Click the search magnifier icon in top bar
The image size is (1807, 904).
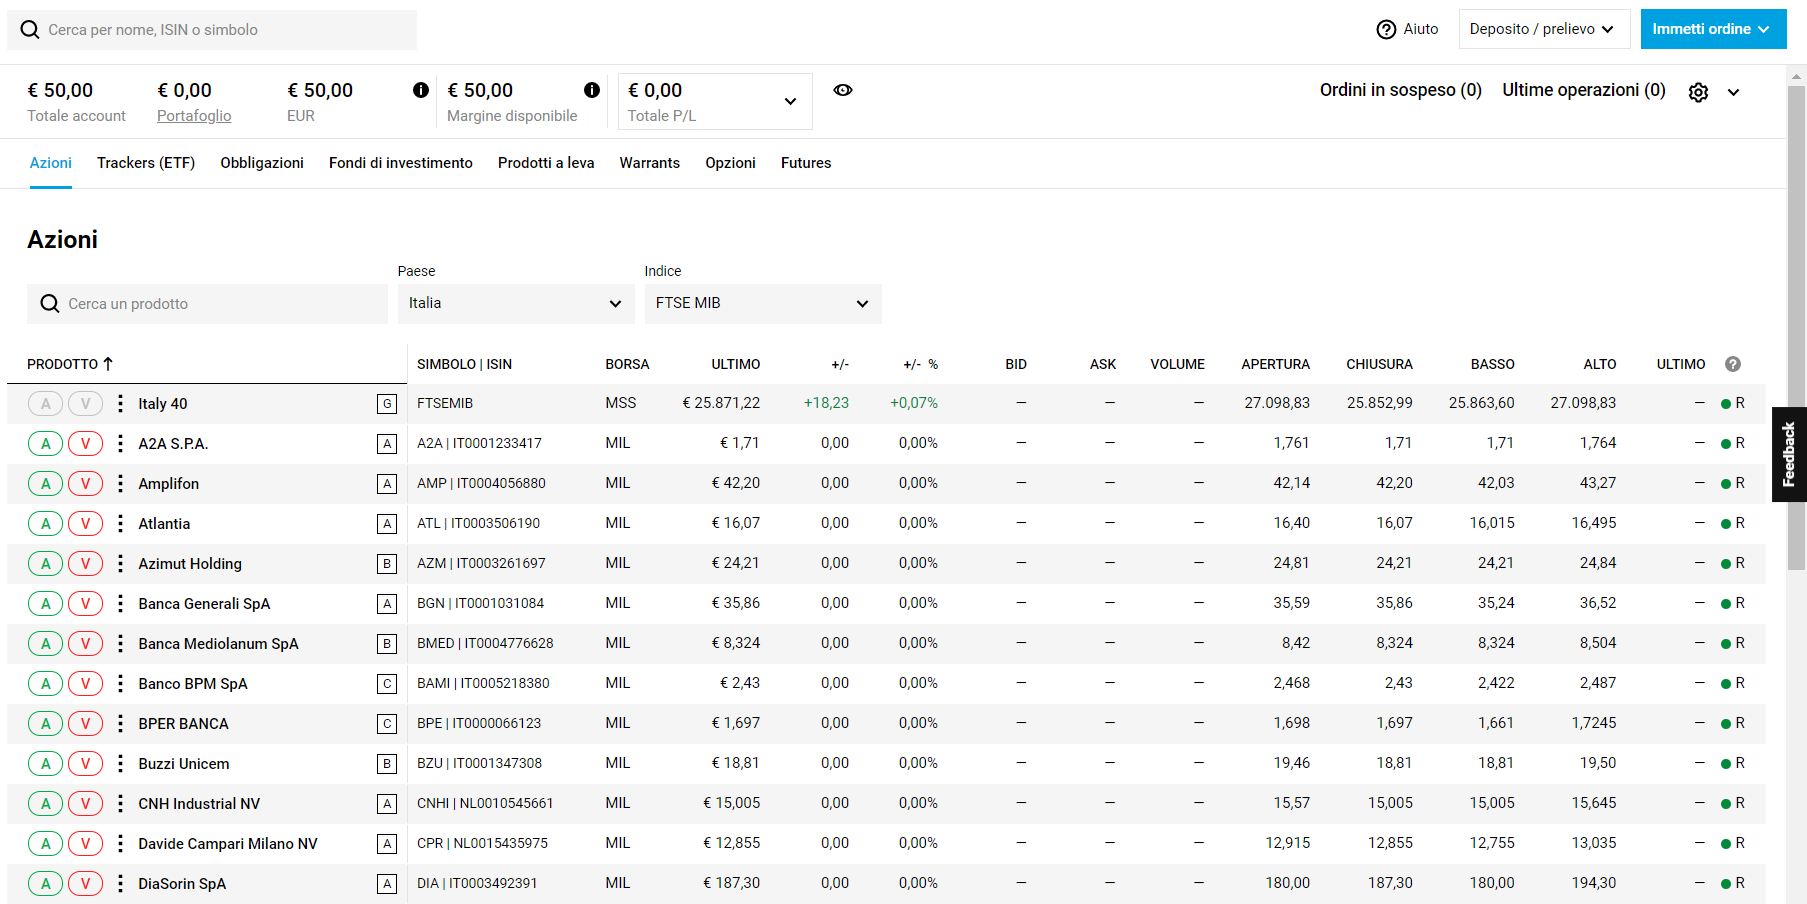point(30,30)
